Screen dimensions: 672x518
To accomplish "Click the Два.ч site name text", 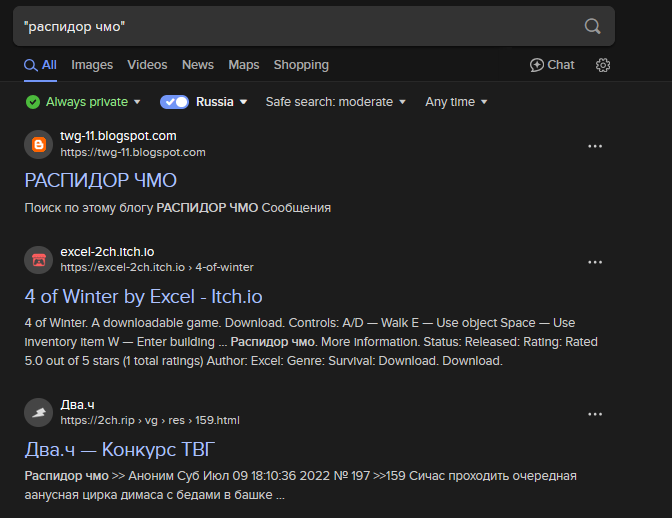I will pos(78,404).
